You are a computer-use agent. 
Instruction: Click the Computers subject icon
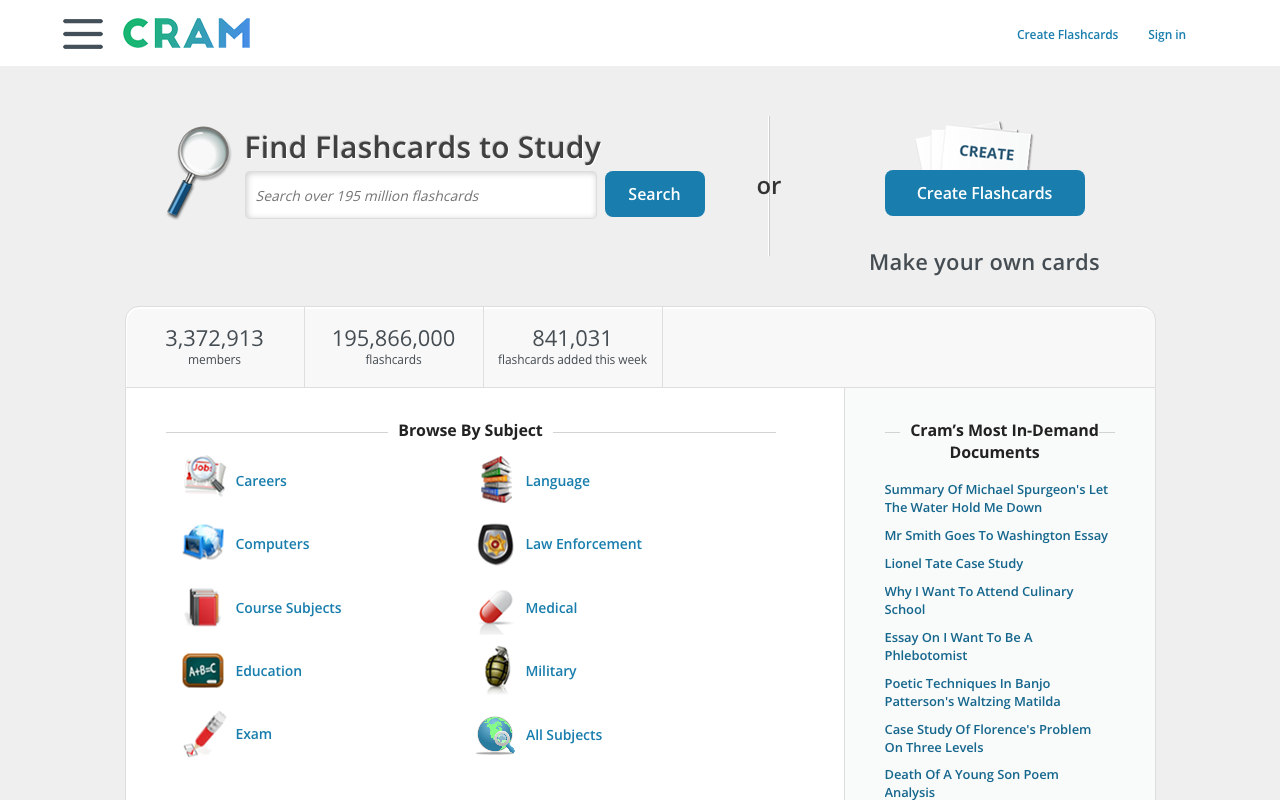click(204, 542)
